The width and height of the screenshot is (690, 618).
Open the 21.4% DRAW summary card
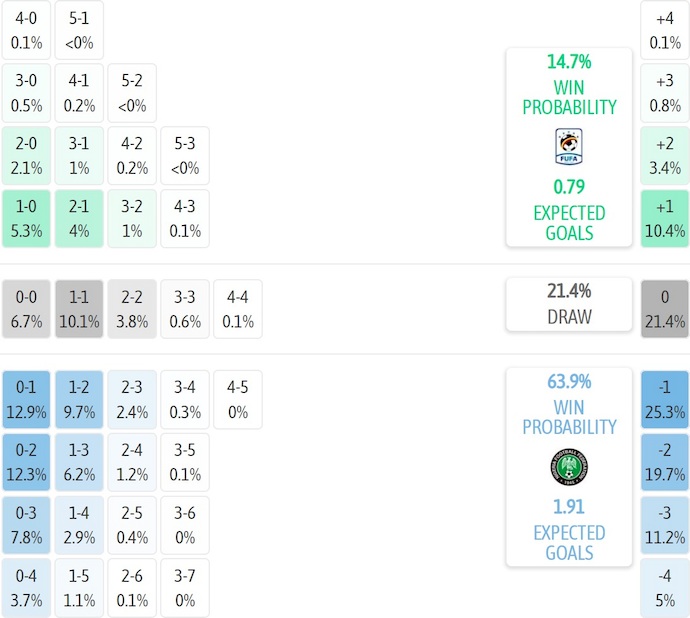point(568,304)
